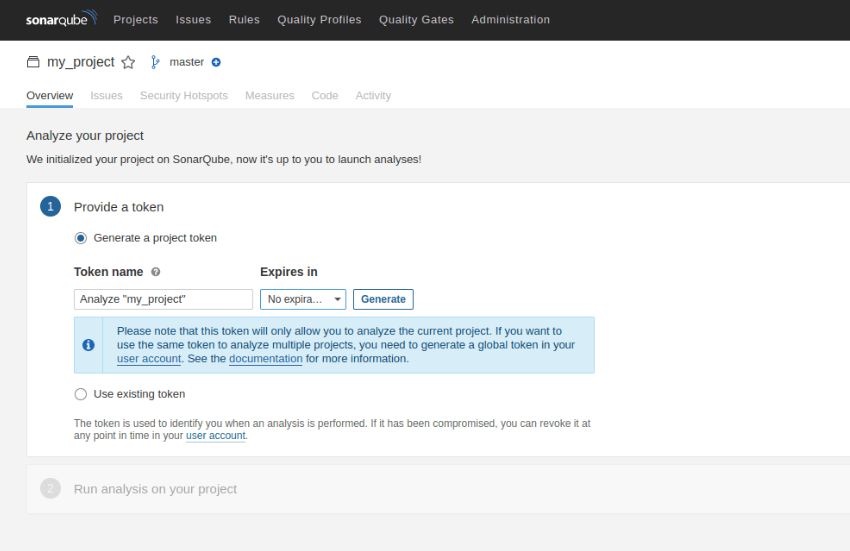Open Quality Gates menu item
This screenshot has width=850, height=551.
pos(416,20)
